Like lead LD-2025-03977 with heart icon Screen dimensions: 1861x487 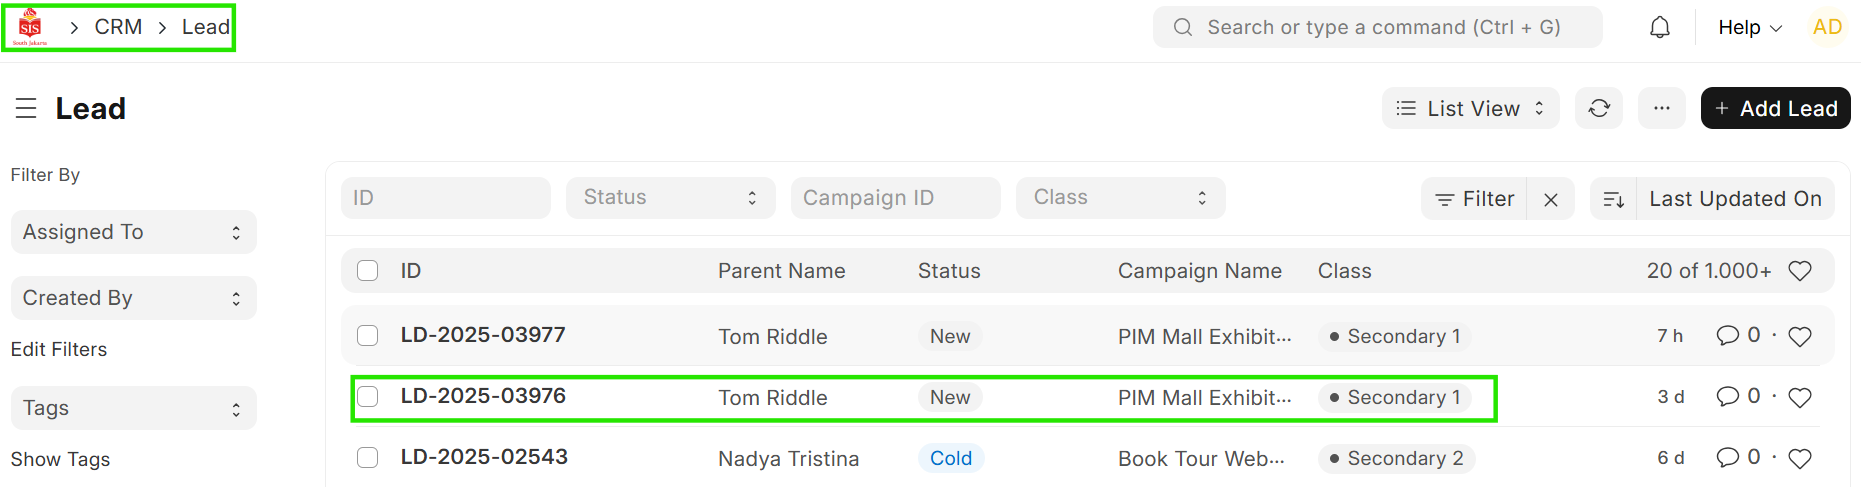click(1799, 337)
